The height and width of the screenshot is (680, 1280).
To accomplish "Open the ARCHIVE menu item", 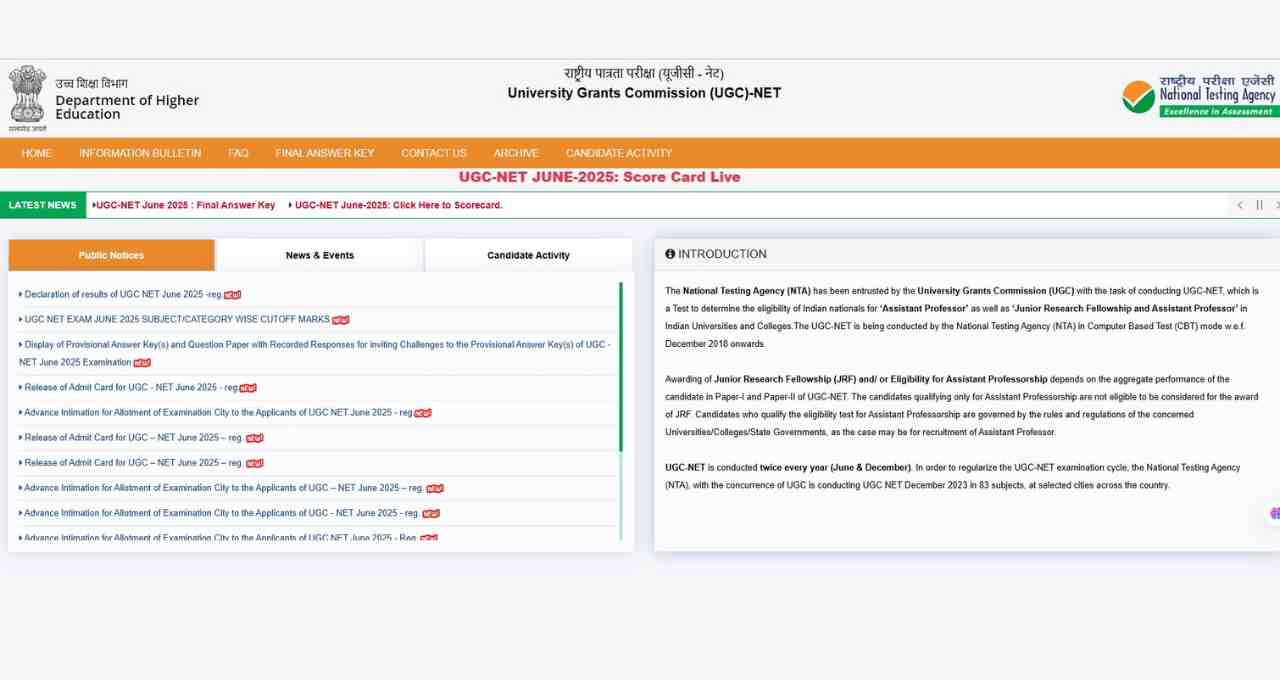I will click(516, 153).
